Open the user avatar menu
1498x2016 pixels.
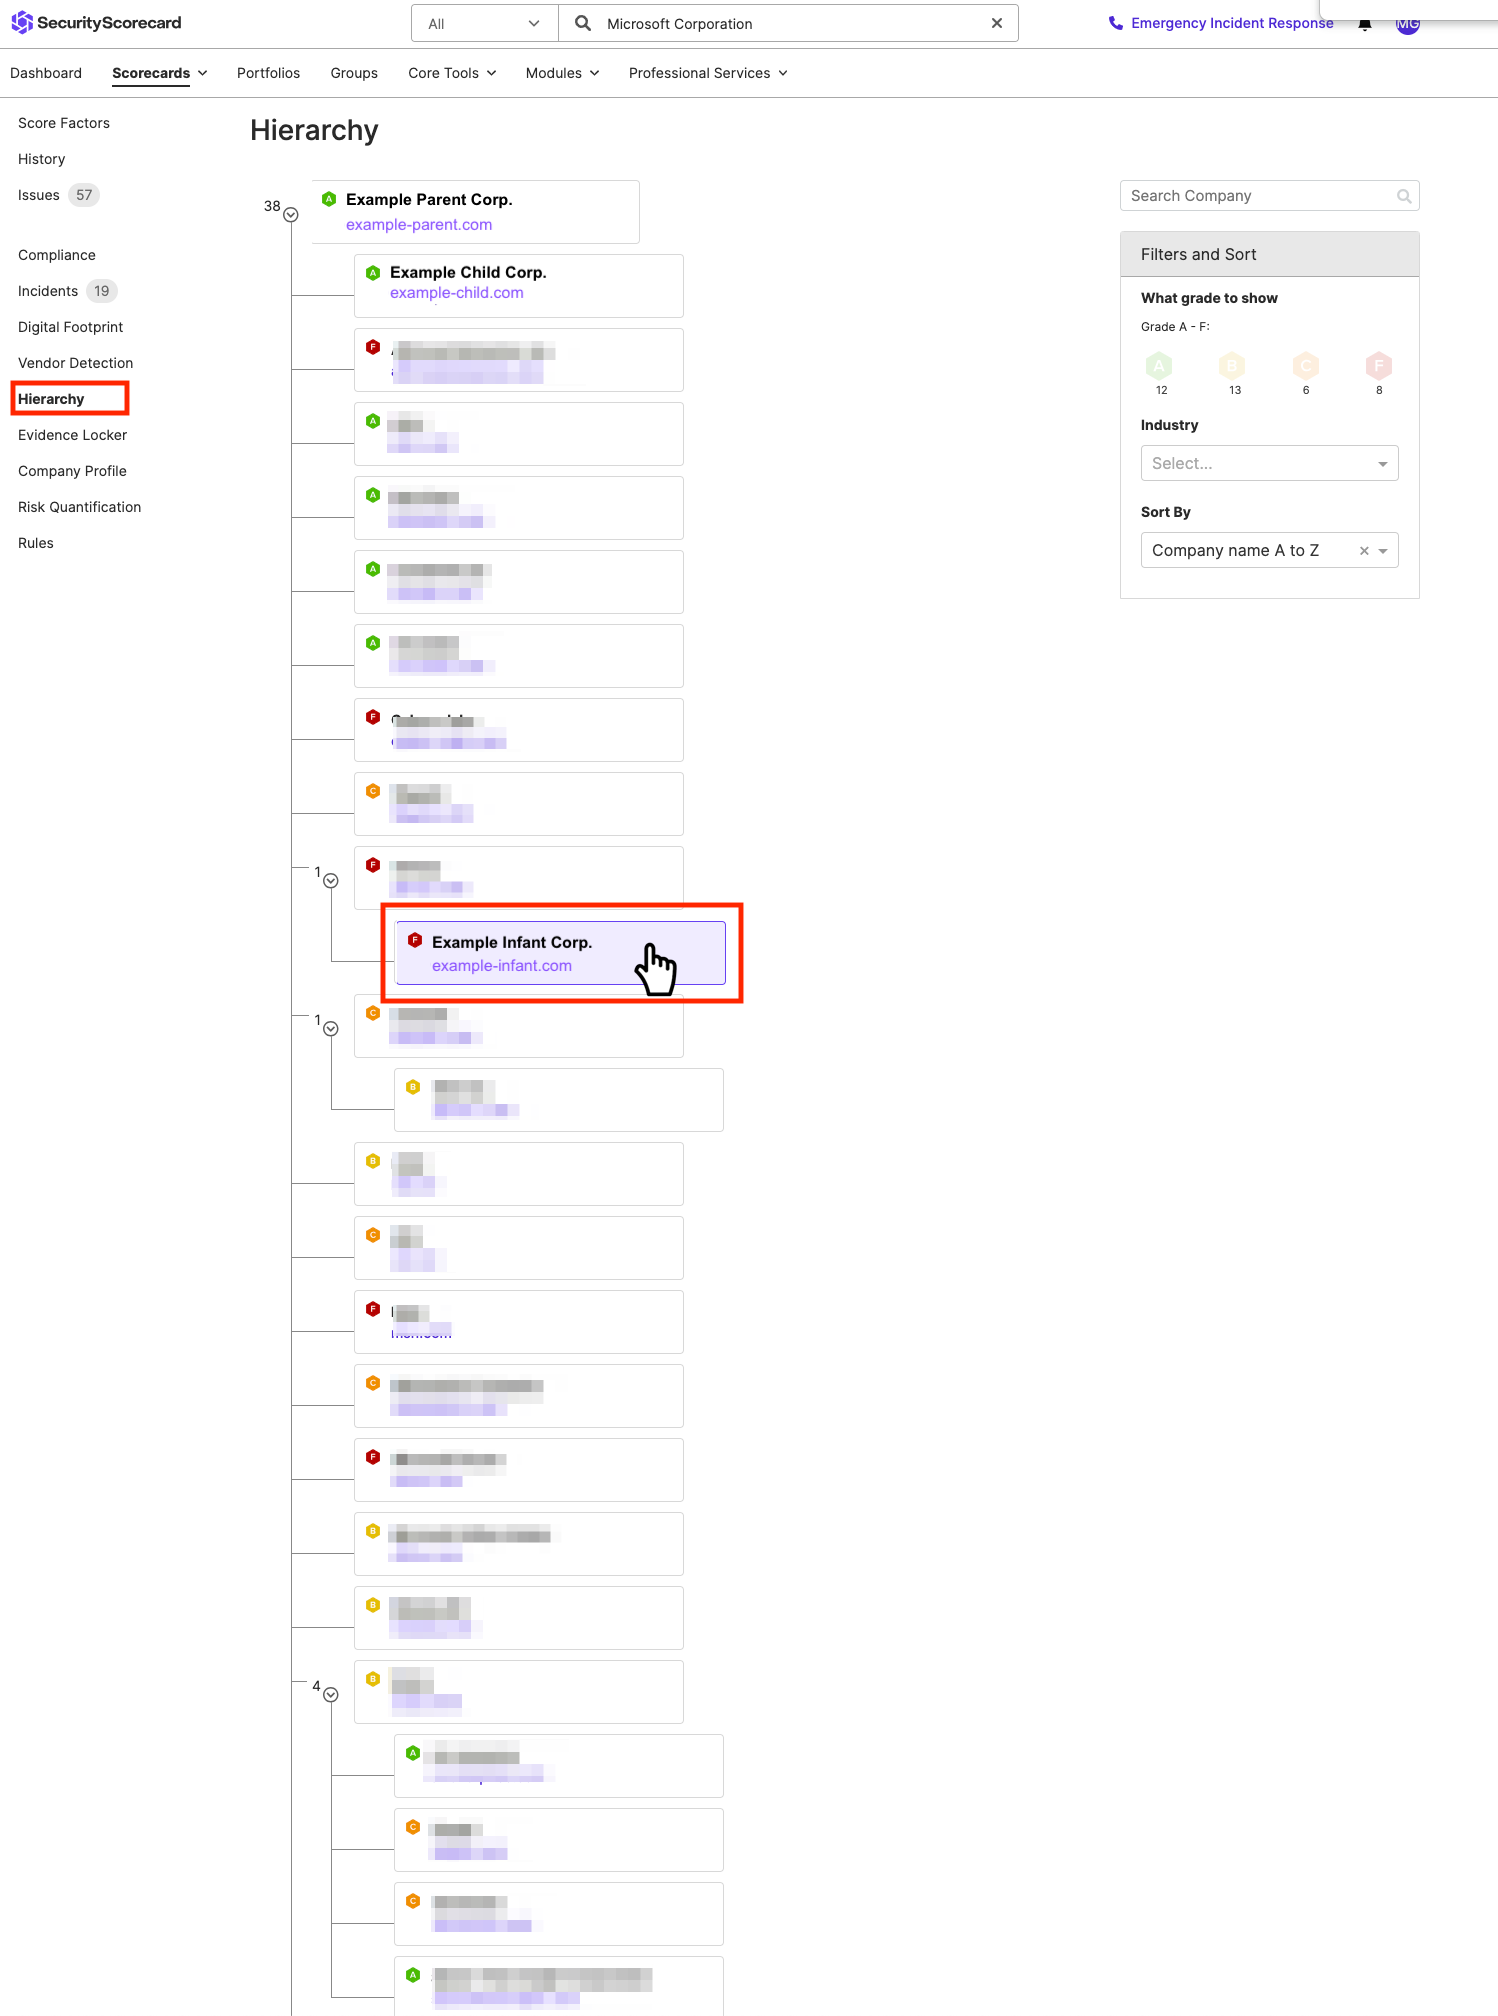coord(1408,24)
